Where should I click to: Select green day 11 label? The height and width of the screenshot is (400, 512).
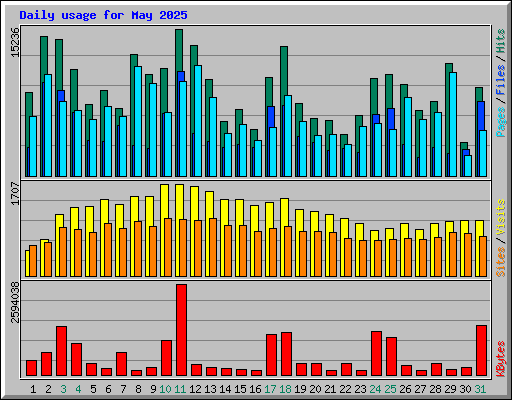[x=180, y=389]
